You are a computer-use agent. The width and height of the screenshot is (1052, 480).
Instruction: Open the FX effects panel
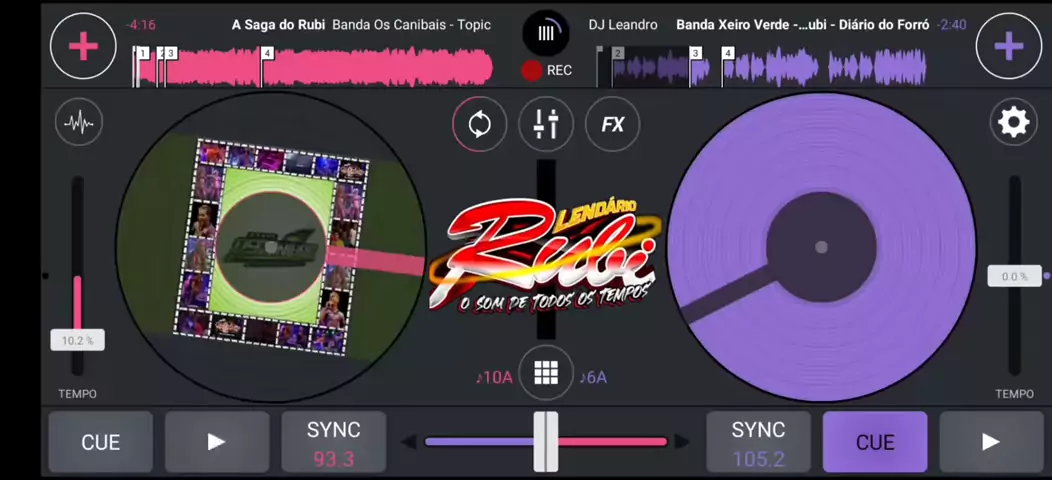(x=612, y=125)
